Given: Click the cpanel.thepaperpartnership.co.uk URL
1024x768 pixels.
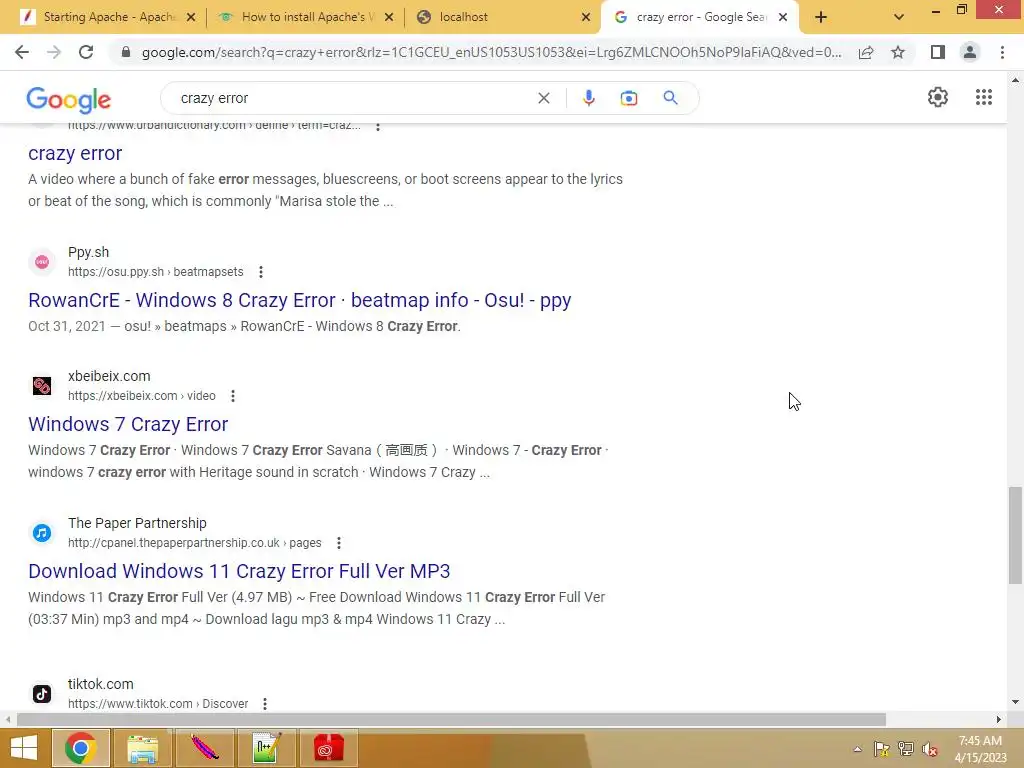Looking at the screenshot, I should coord(195,543).
